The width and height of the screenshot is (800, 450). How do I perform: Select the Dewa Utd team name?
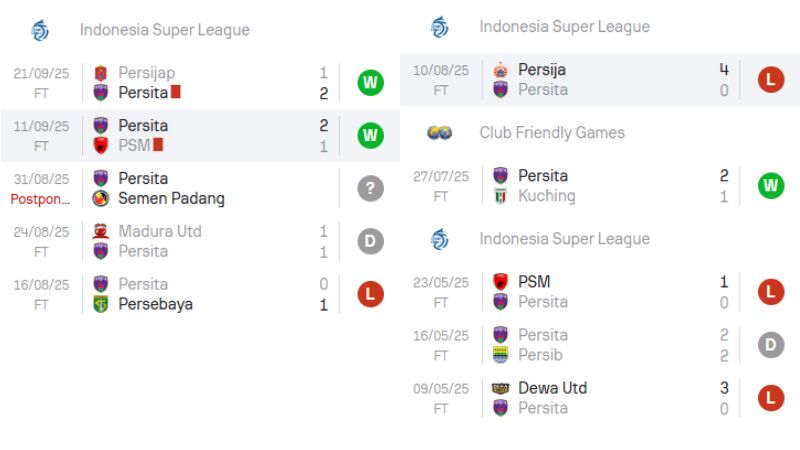[552, 388]
